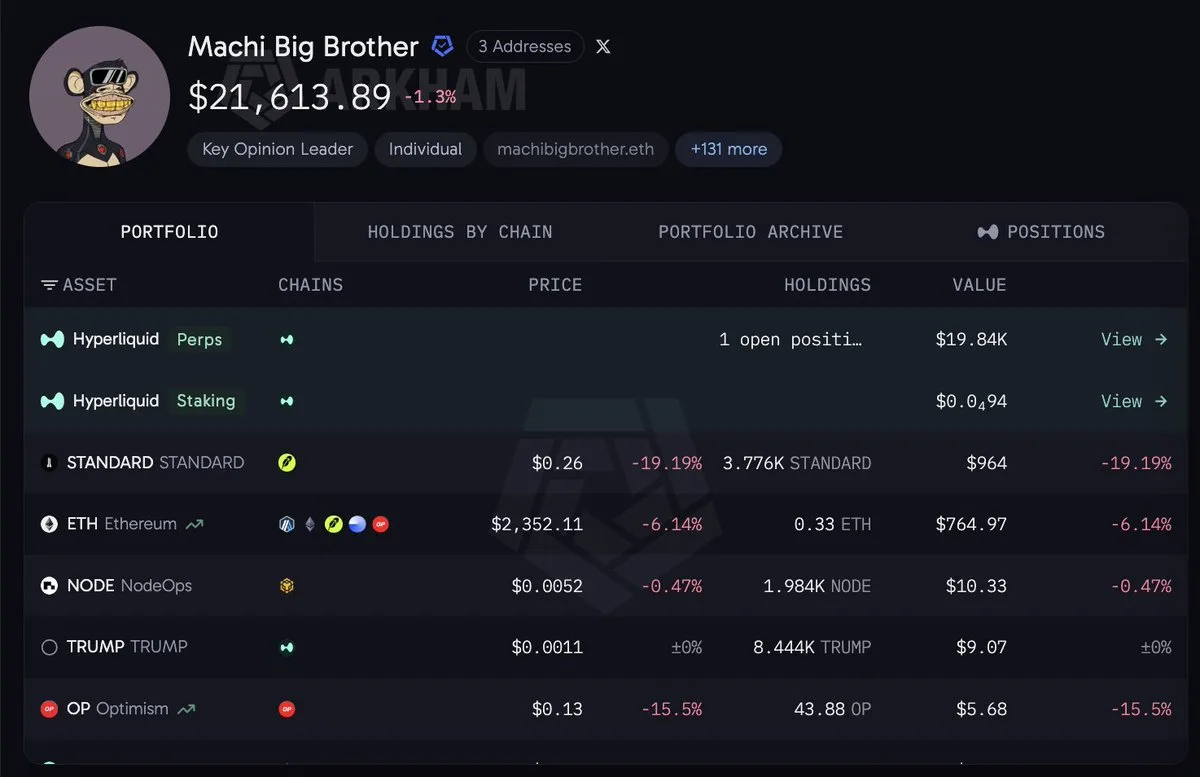Click the red OP token icon

(49, 709)
